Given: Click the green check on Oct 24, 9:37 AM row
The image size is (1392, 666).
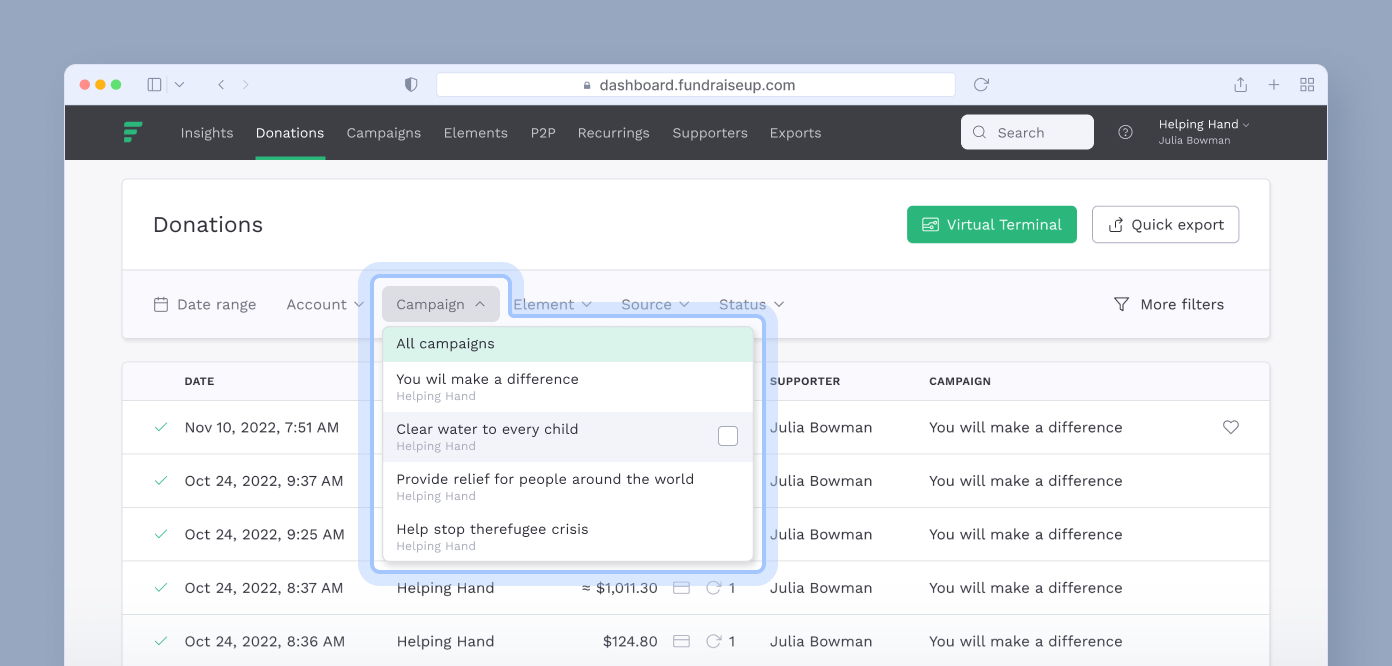Looking at the screenshot, I should pos(160,481).
